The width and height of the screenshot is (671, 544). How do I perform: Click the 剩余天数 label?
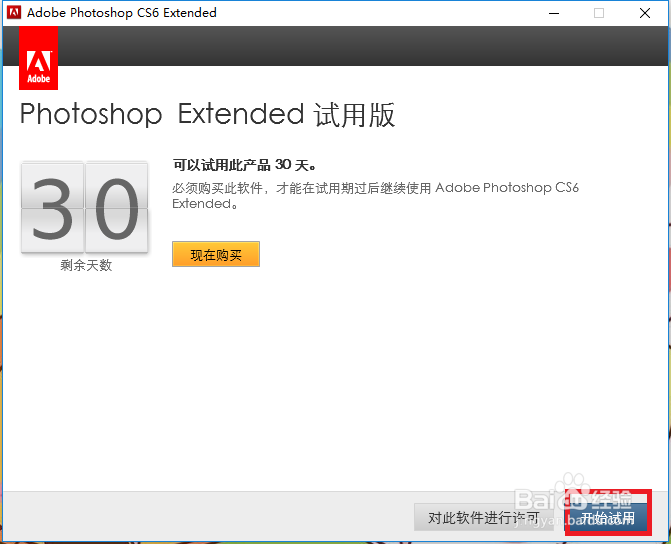[86, 265]
